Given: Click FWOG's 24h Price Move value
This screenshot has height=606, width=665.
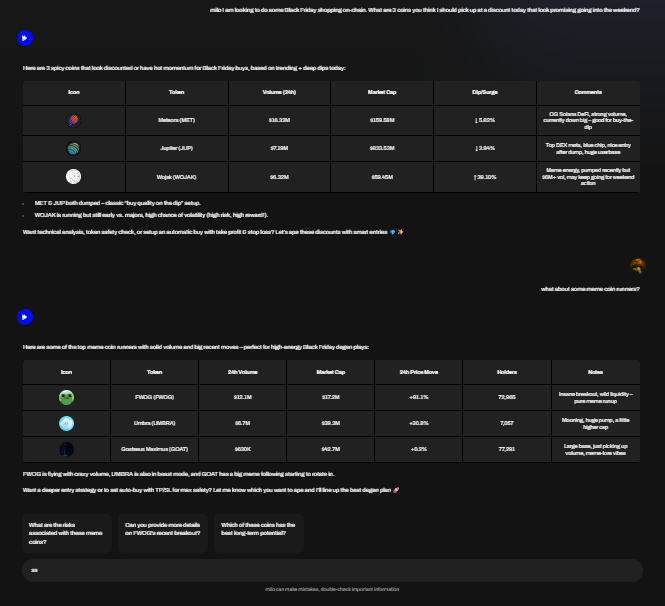Looking at the screenshot, I should [419, 397].
